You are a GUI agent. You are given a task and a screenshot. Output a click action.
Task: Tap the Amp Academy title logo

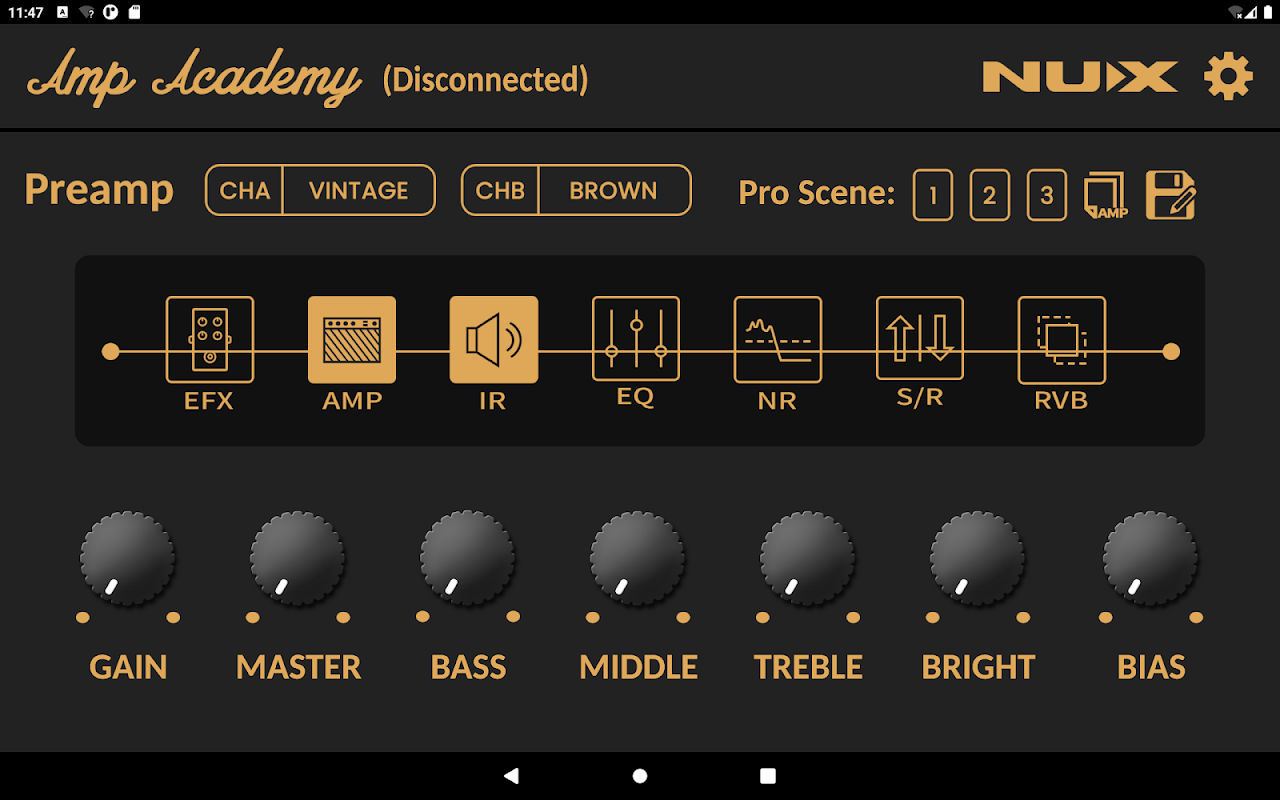[x=194, y=77]
